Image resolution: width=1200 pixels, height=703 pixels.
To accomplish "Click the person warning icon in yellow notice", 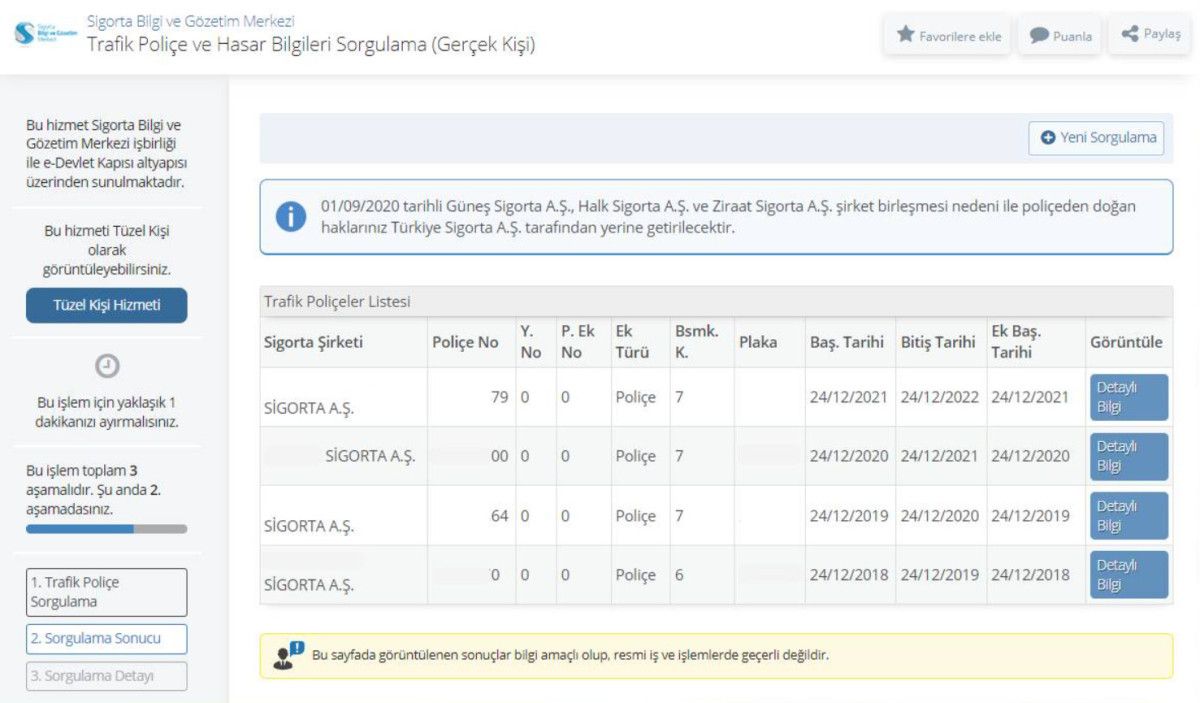I will tap(287, 656).
